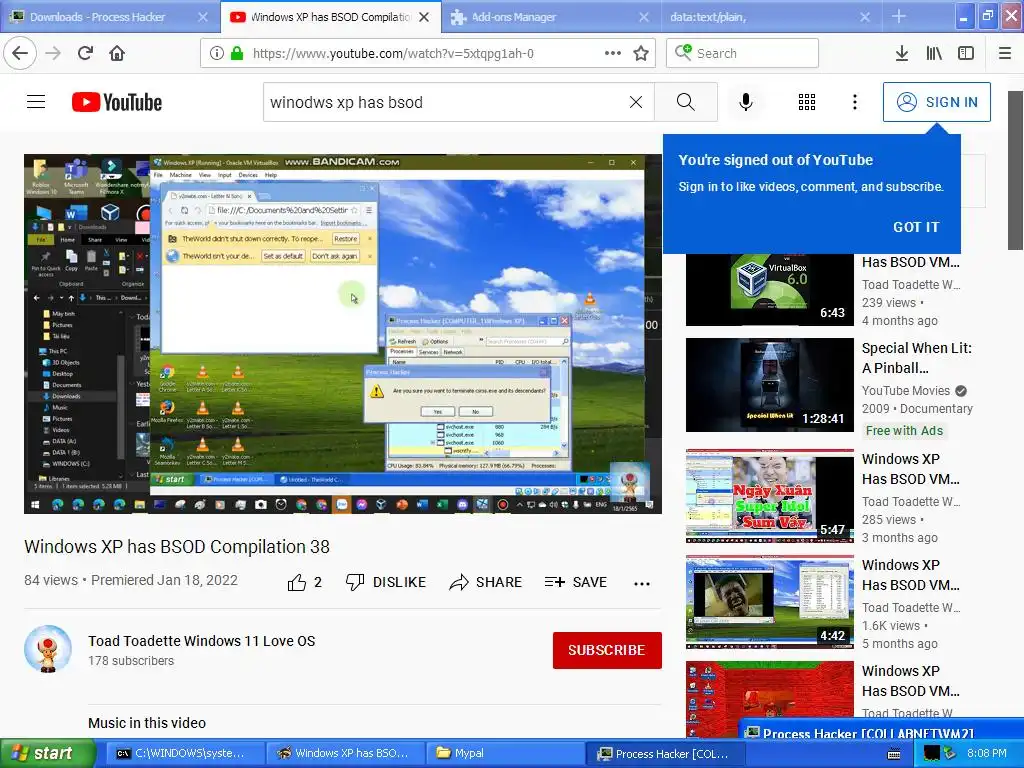1024x768 pixels.
Task: Click the taskbar clock 8:08 PM
Action: coord(986,753)
